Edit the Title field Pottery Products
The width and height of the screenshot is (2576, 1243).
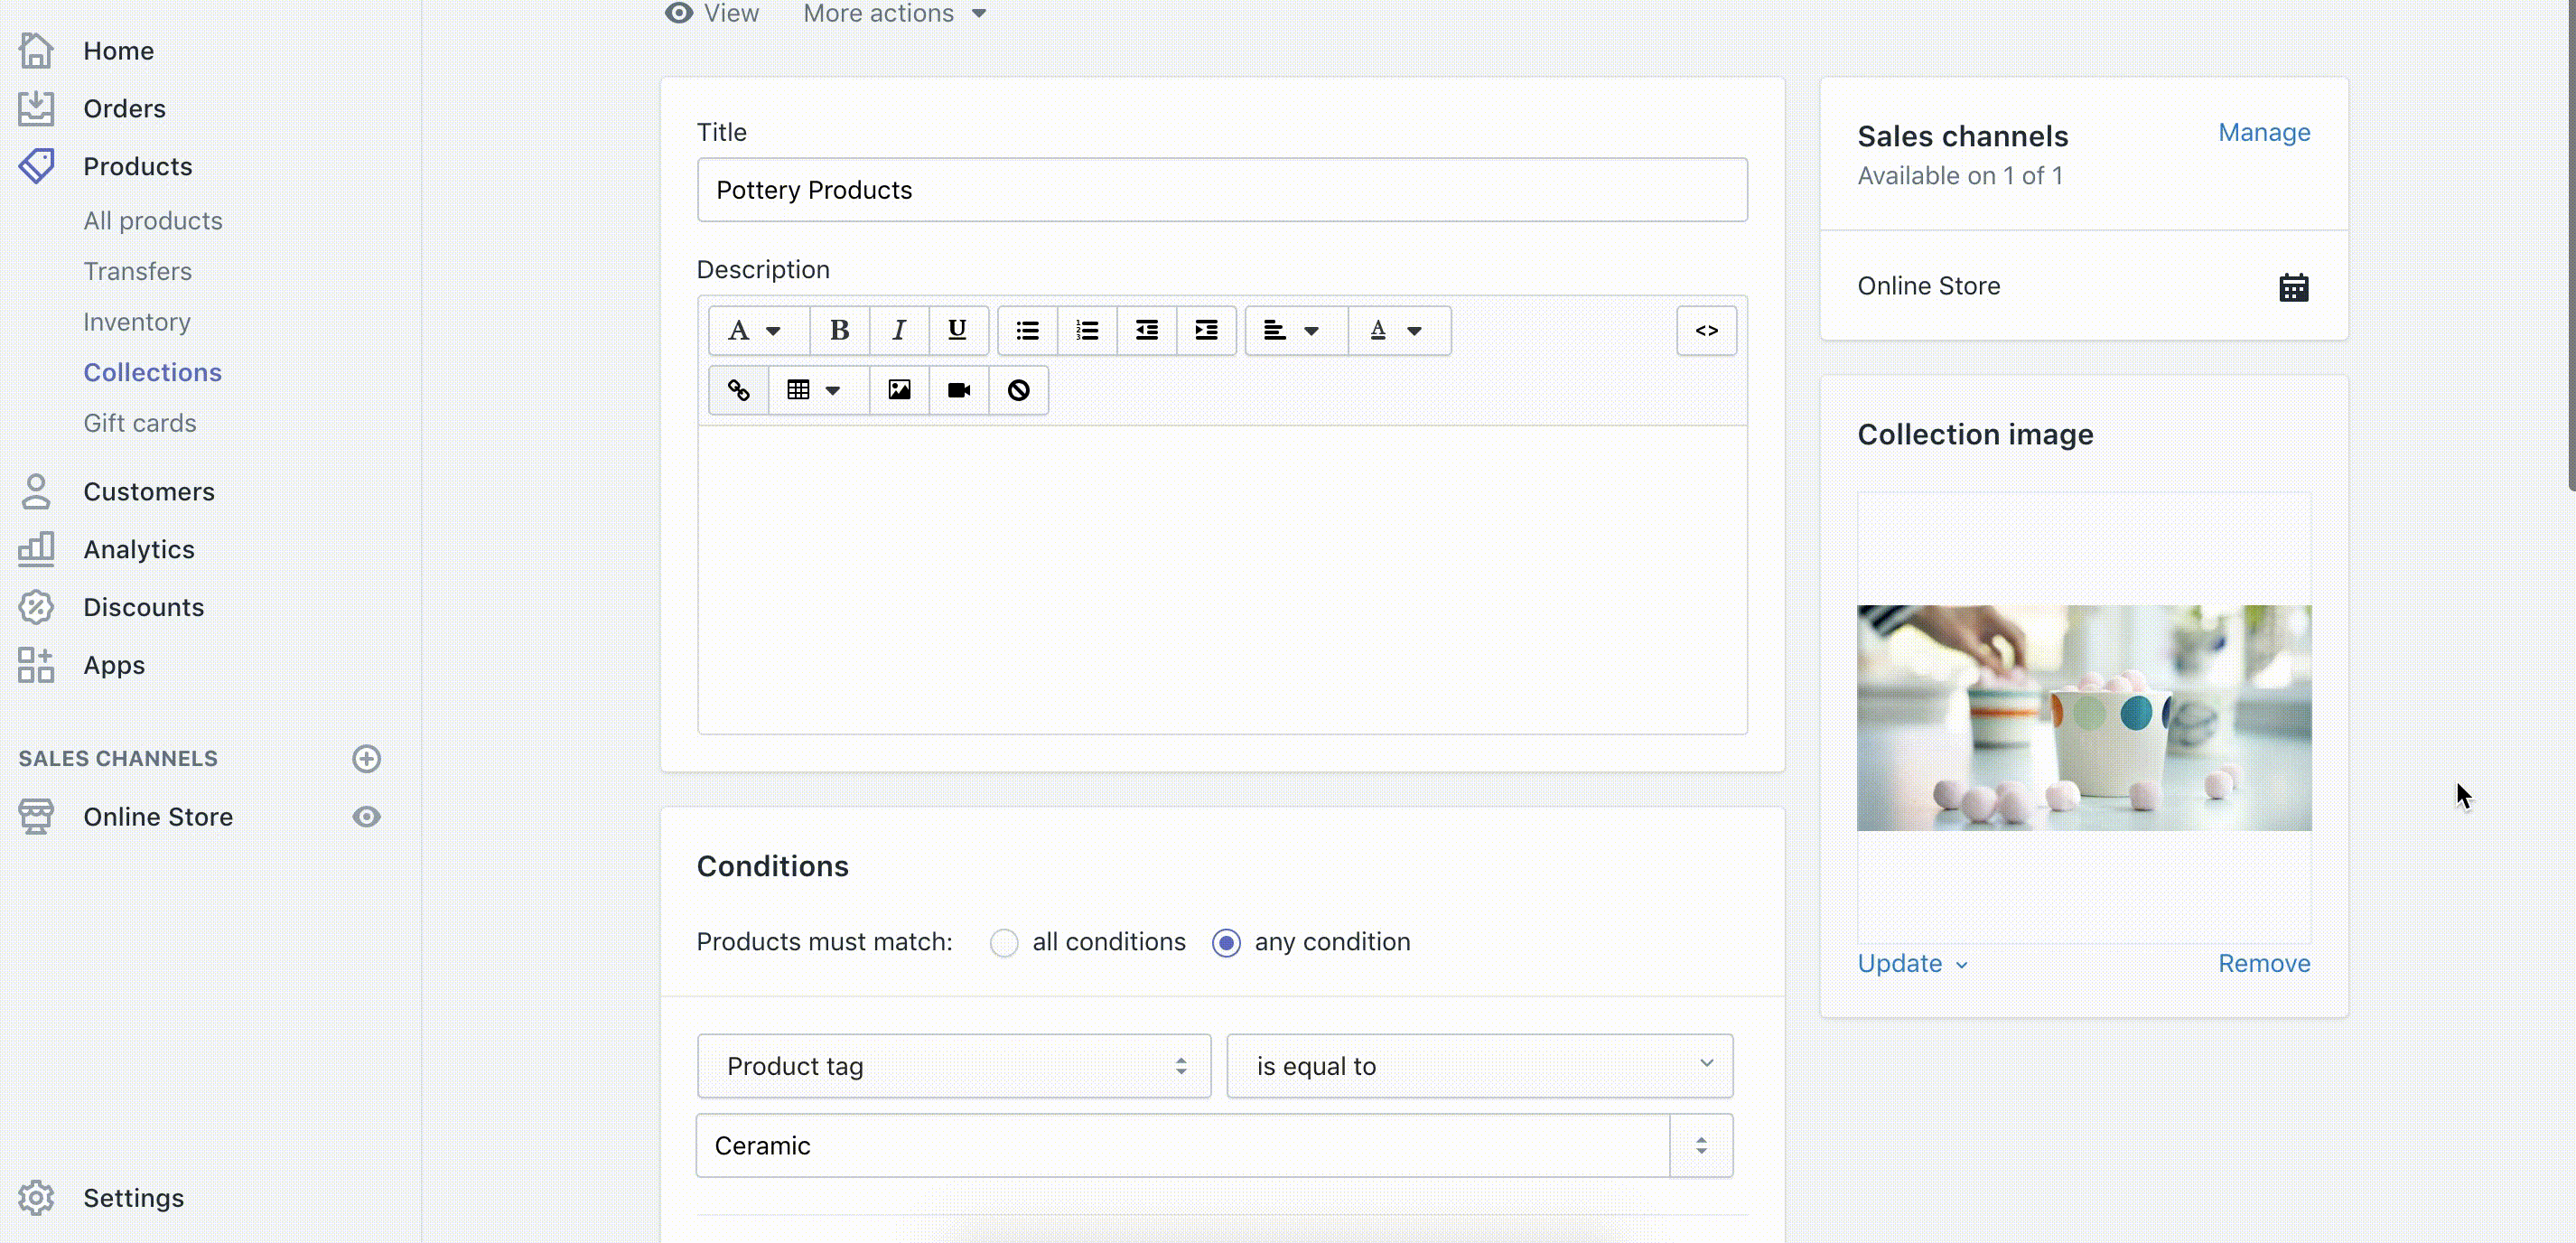[1222, 190]
